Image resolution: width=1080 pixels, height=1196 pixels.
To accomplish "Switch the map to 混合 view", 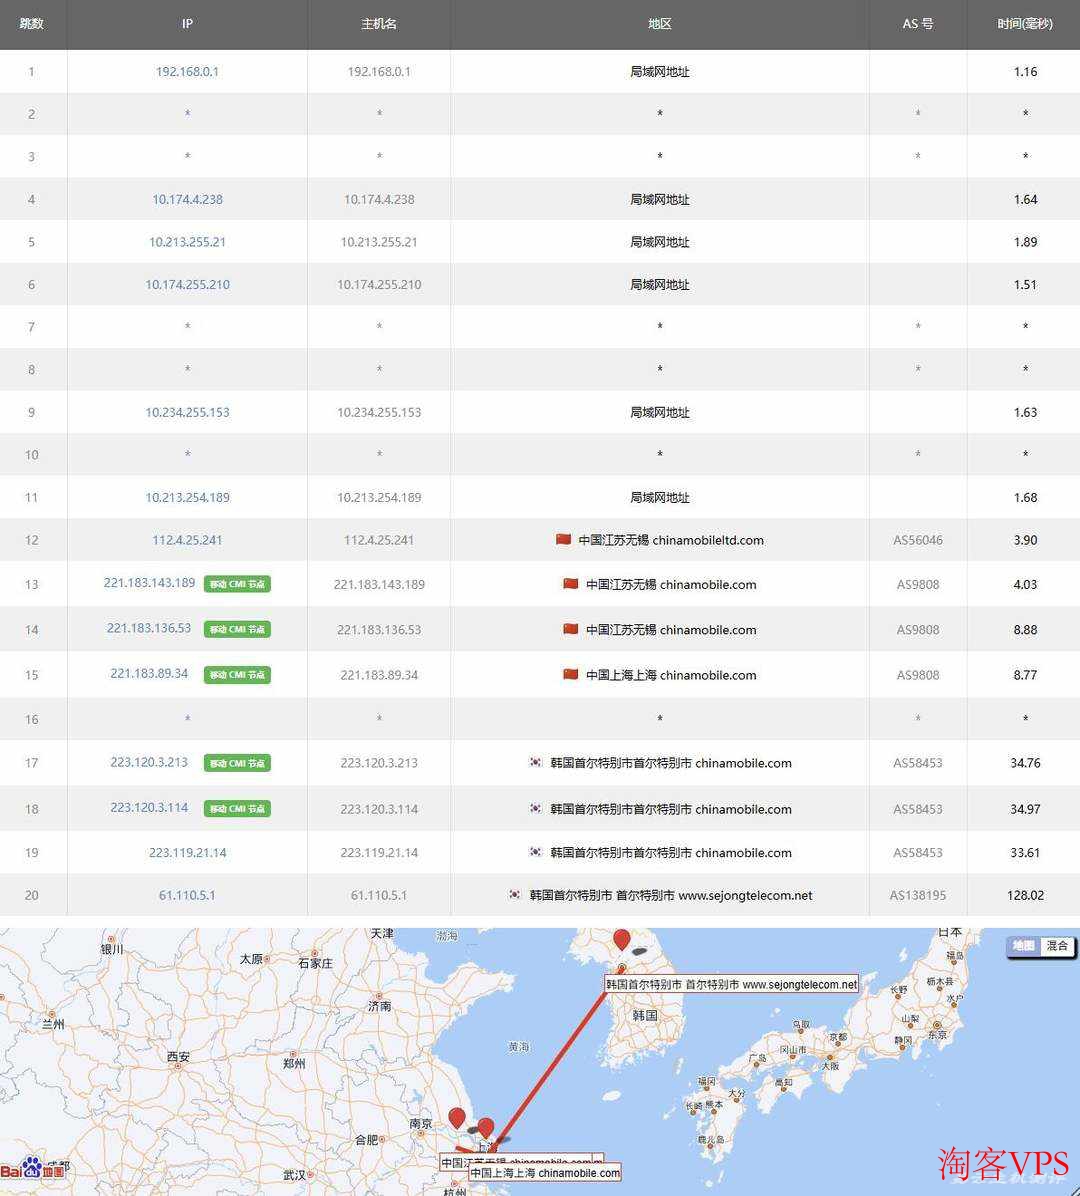I will click(x=1057, y=946).
